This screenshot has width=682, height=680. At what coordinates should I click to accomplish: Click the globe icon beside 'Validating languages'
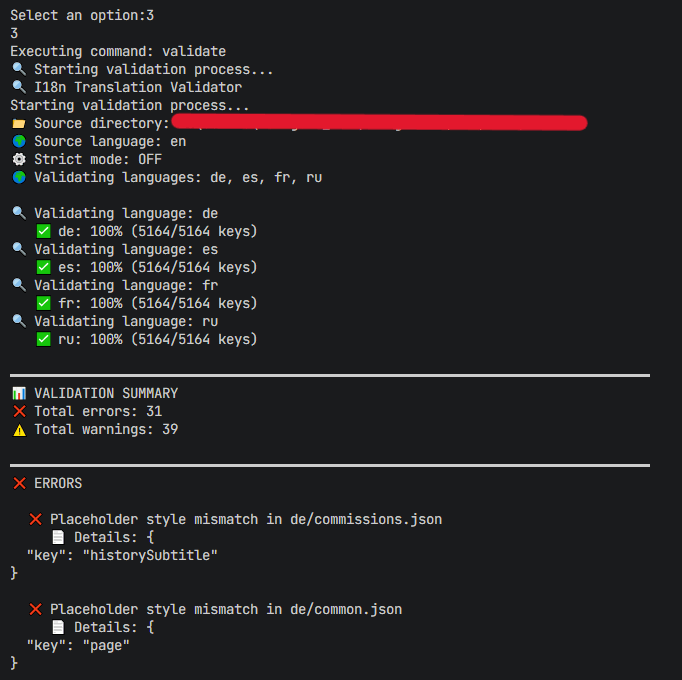coord(19,178)
